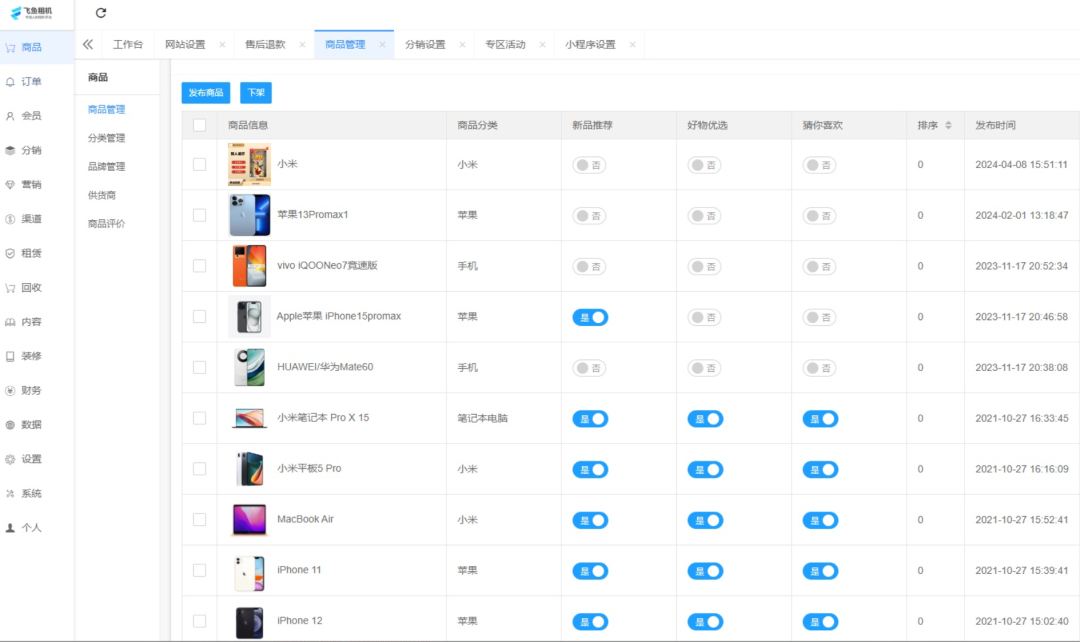Switch to the 售后退款 tab
The width and height of the screenshot is (1080, 642).
click(265, 45)
